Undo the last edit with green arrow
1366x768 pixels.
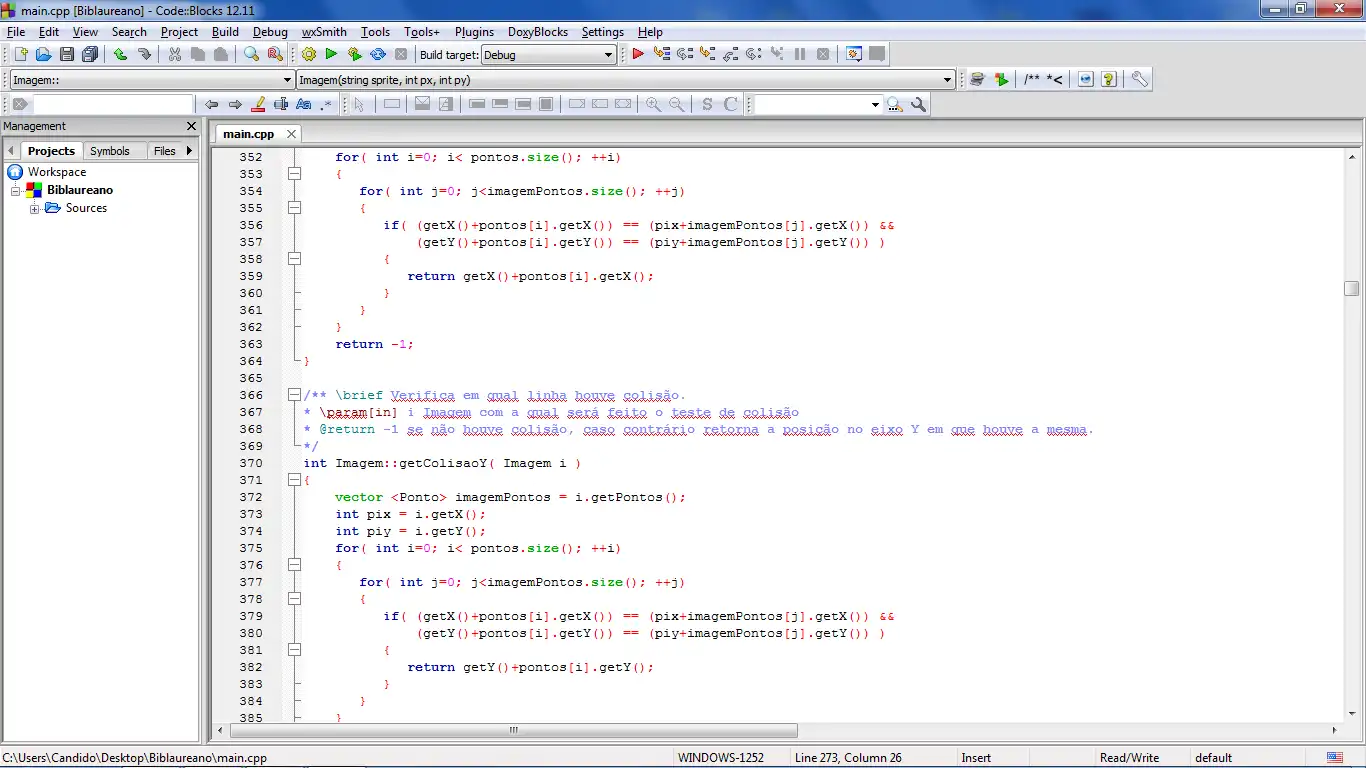point(120,54)
